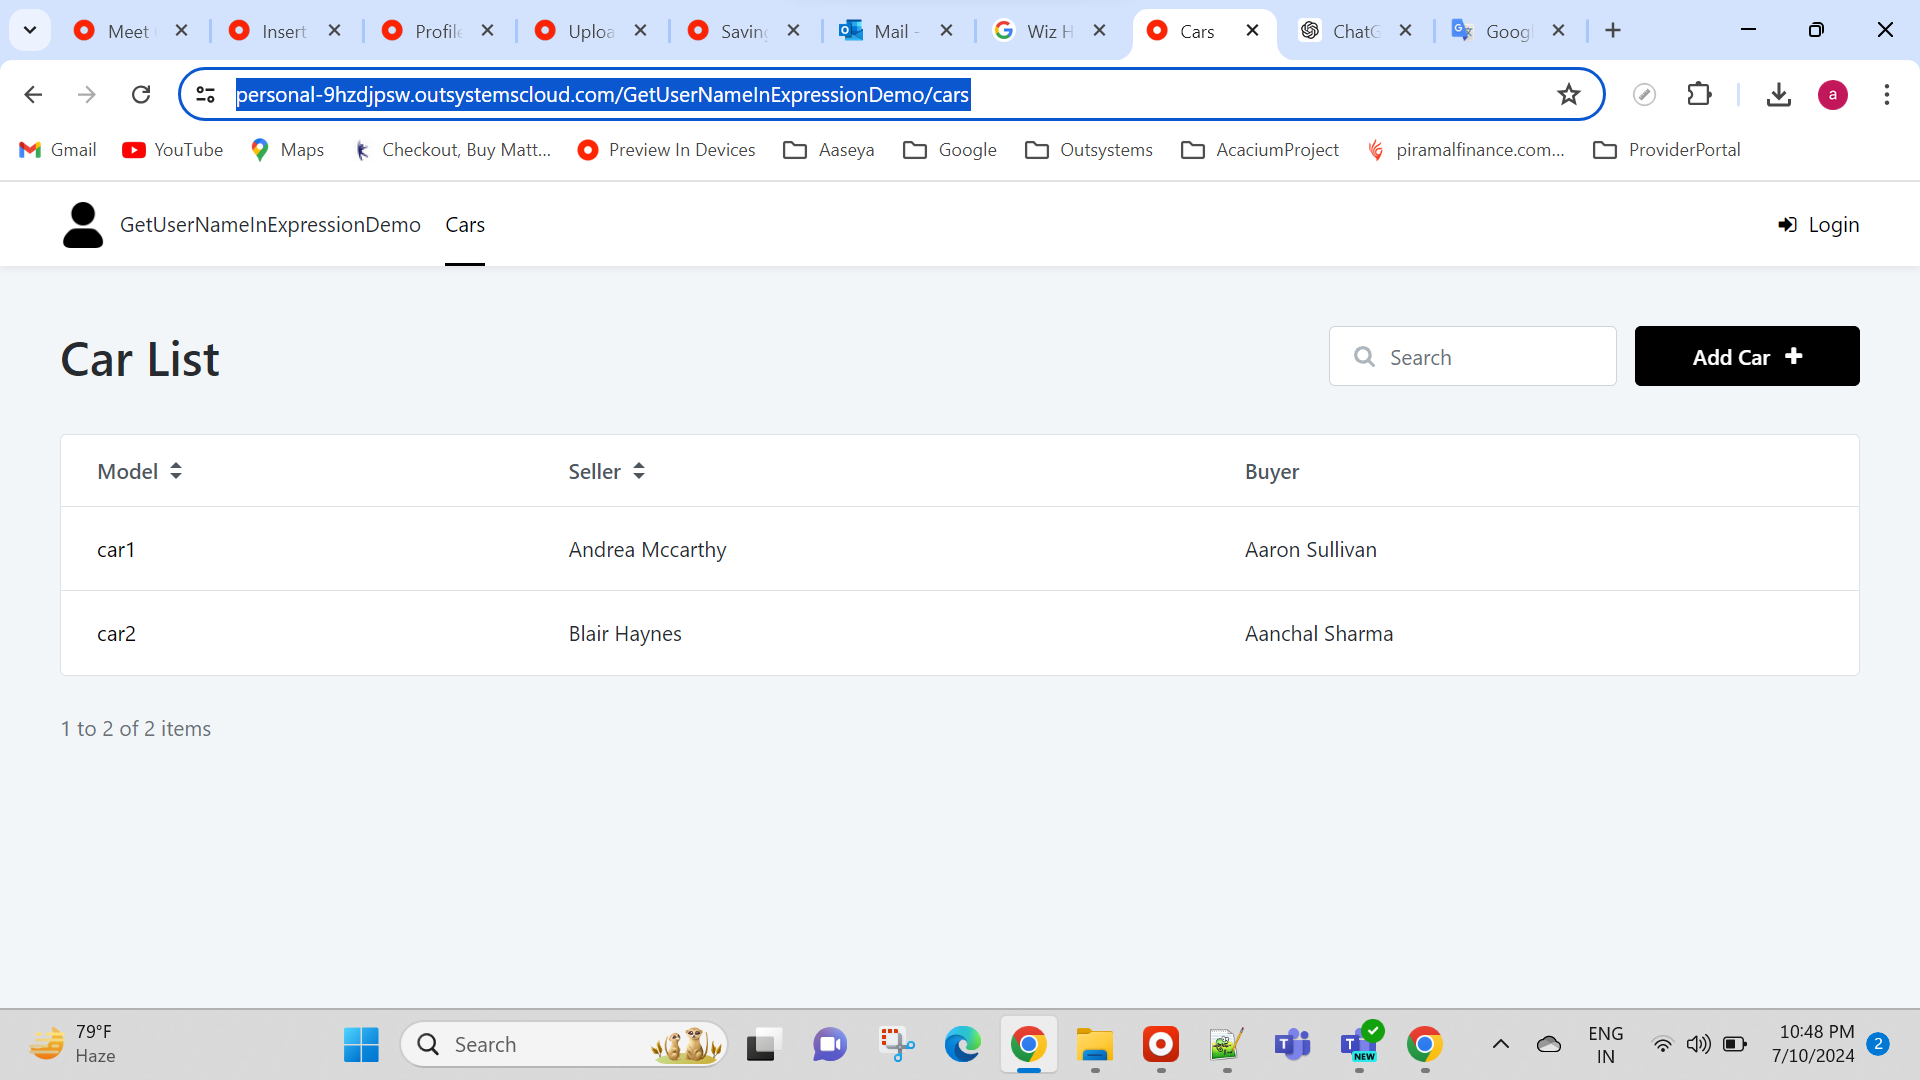Click the Add Car button

tap(1747, 356)
